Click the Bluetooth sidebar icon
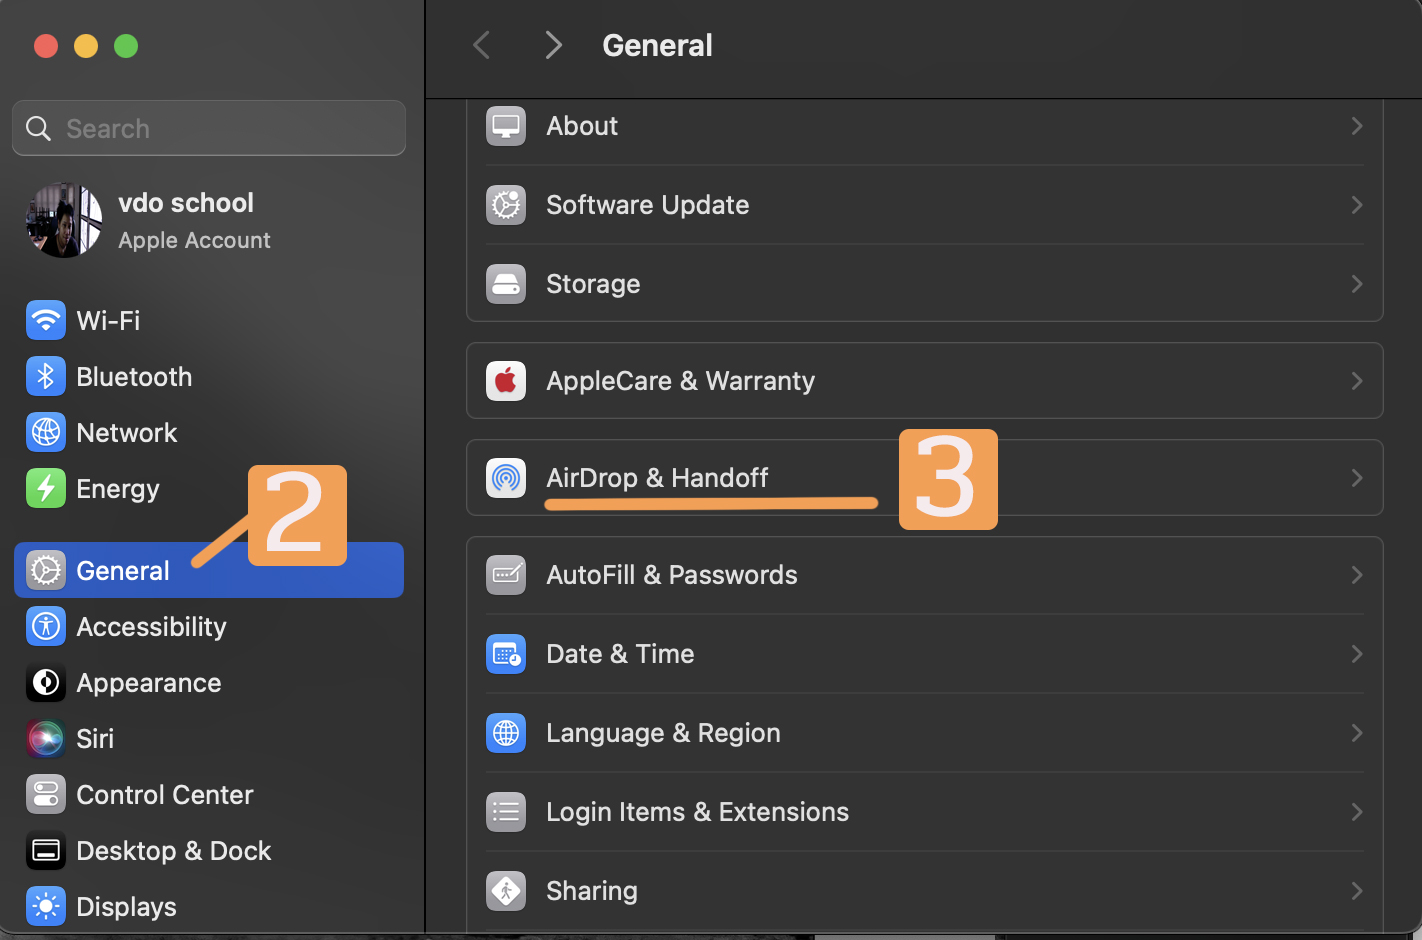The width and height of the screenshot is (1422, 940). click(x=46, y=377)
